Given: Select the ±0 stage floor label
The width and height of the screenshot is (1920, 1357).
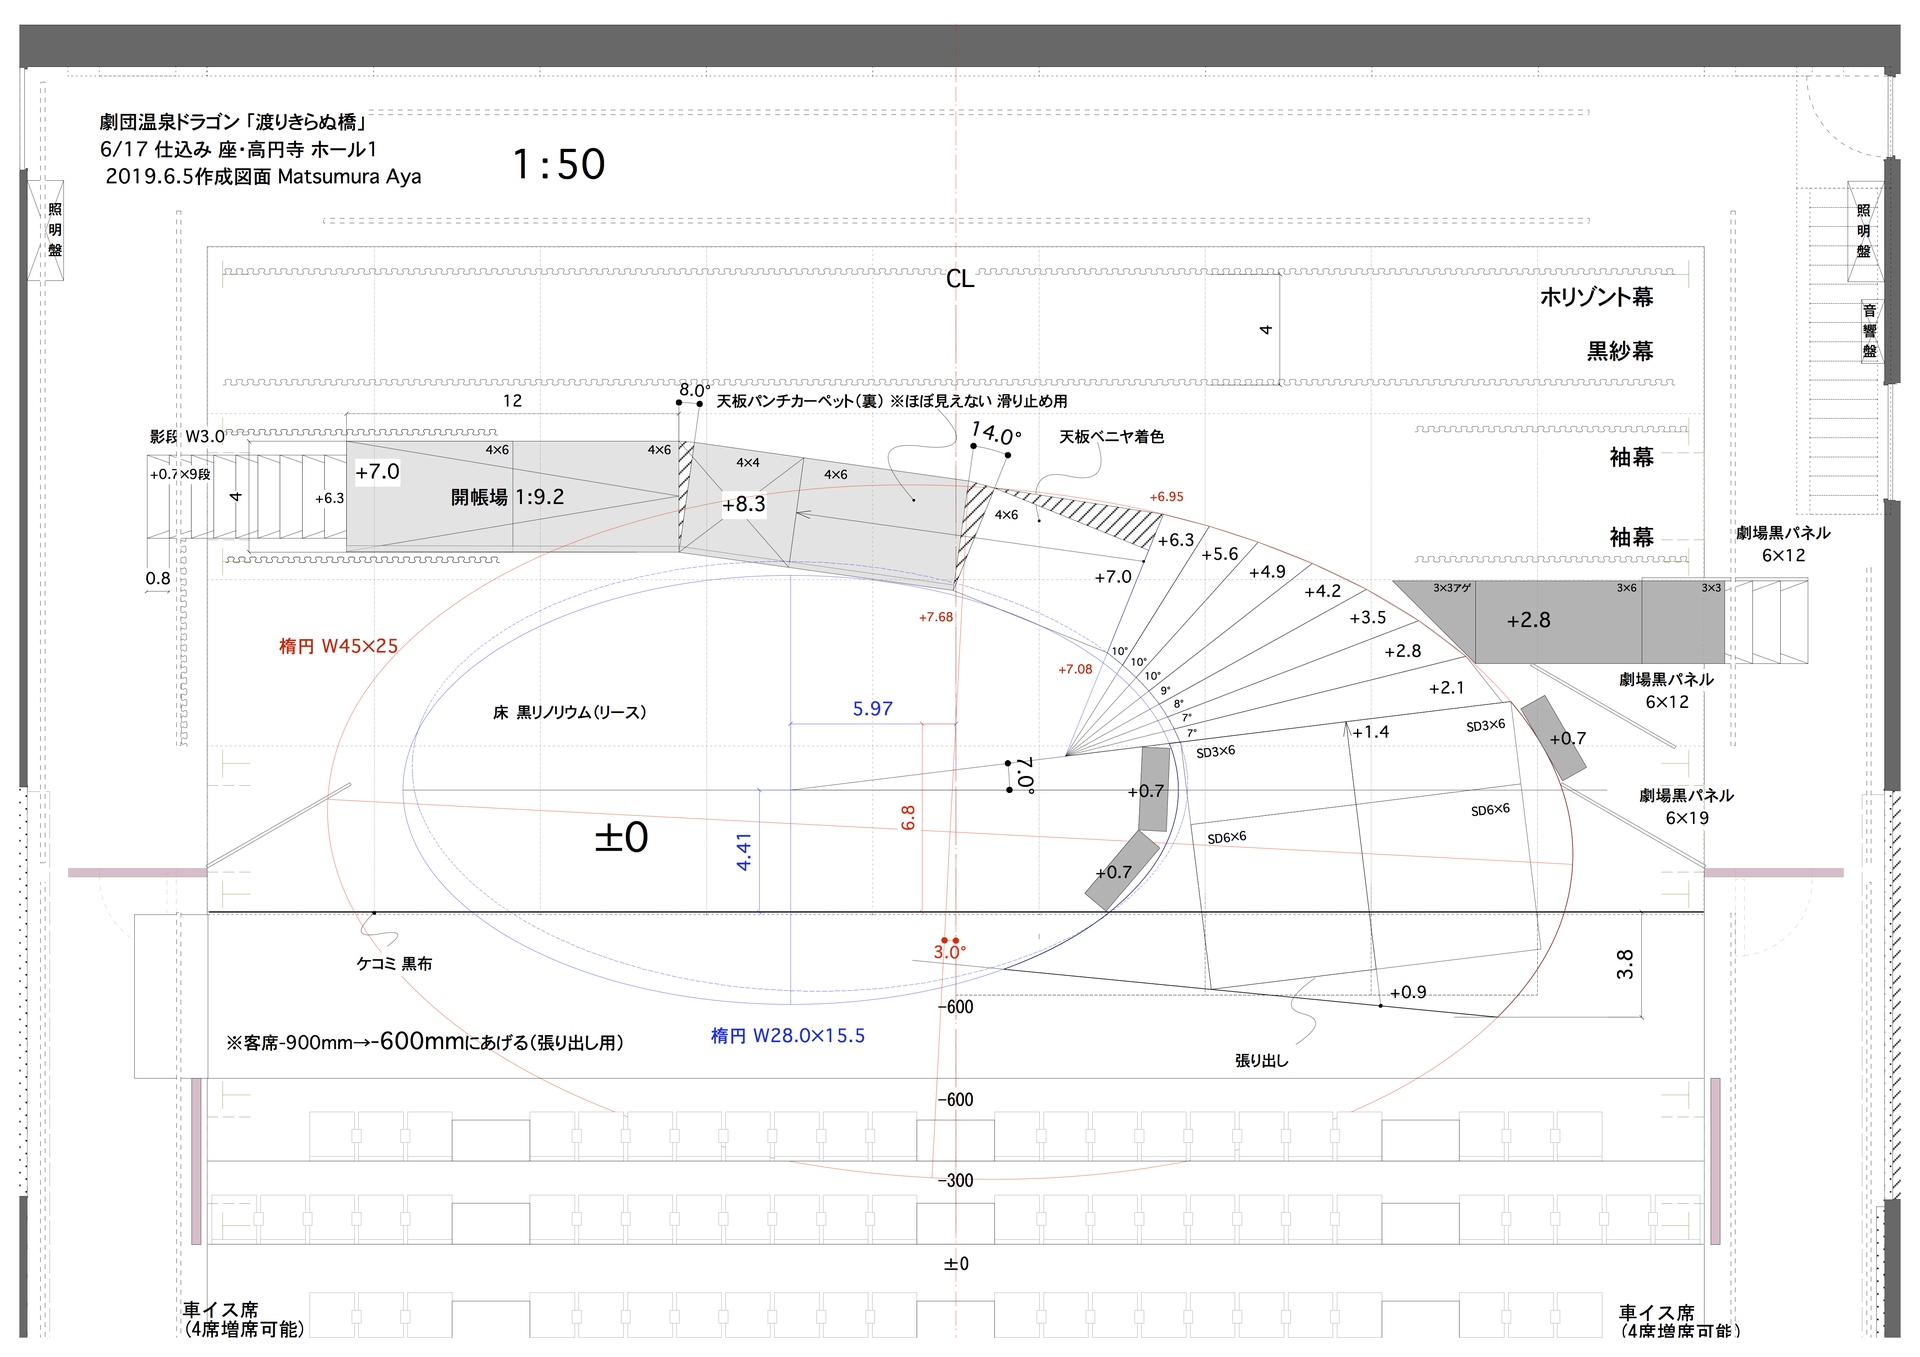Looking at the screenshot, I should [621, 837].
